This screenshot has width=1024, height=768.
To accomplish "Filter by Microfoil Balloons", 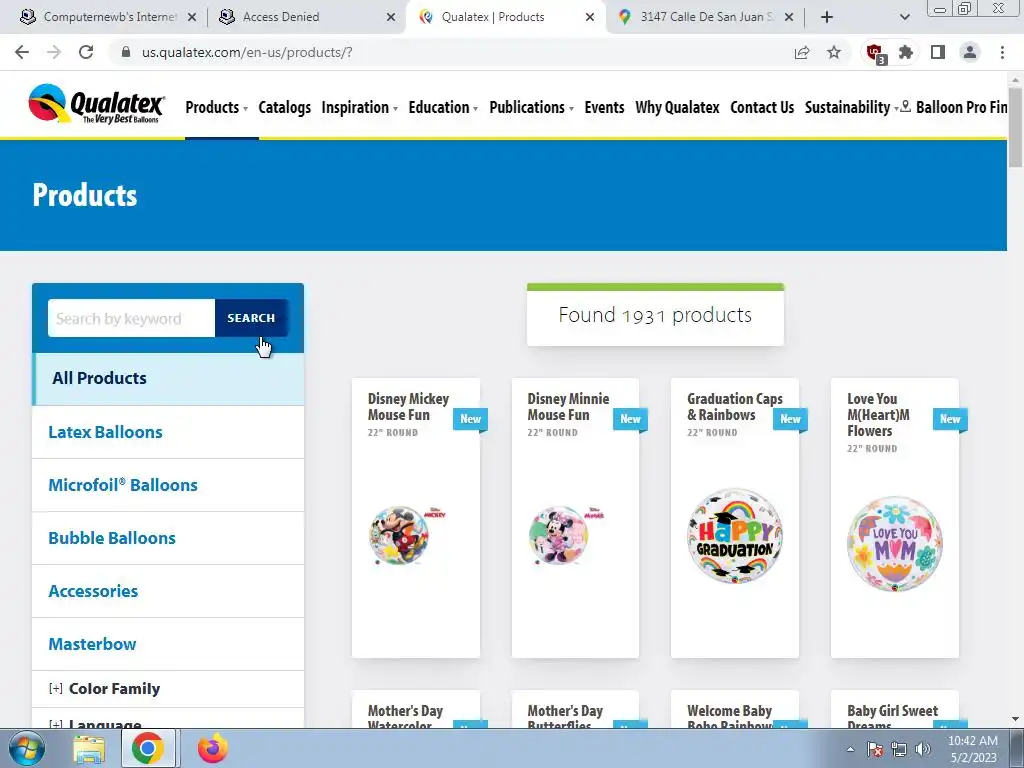I will (168, 485).
